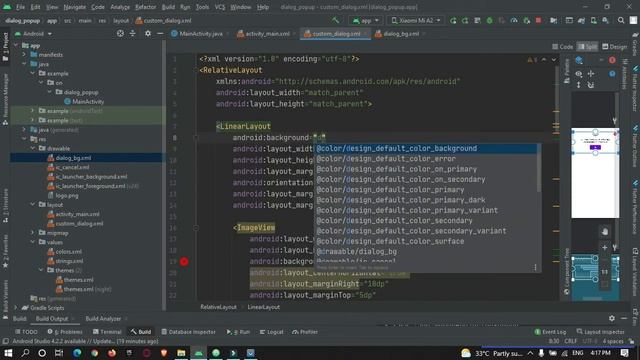Expand Gradle Scripts node

pos(16,308)
